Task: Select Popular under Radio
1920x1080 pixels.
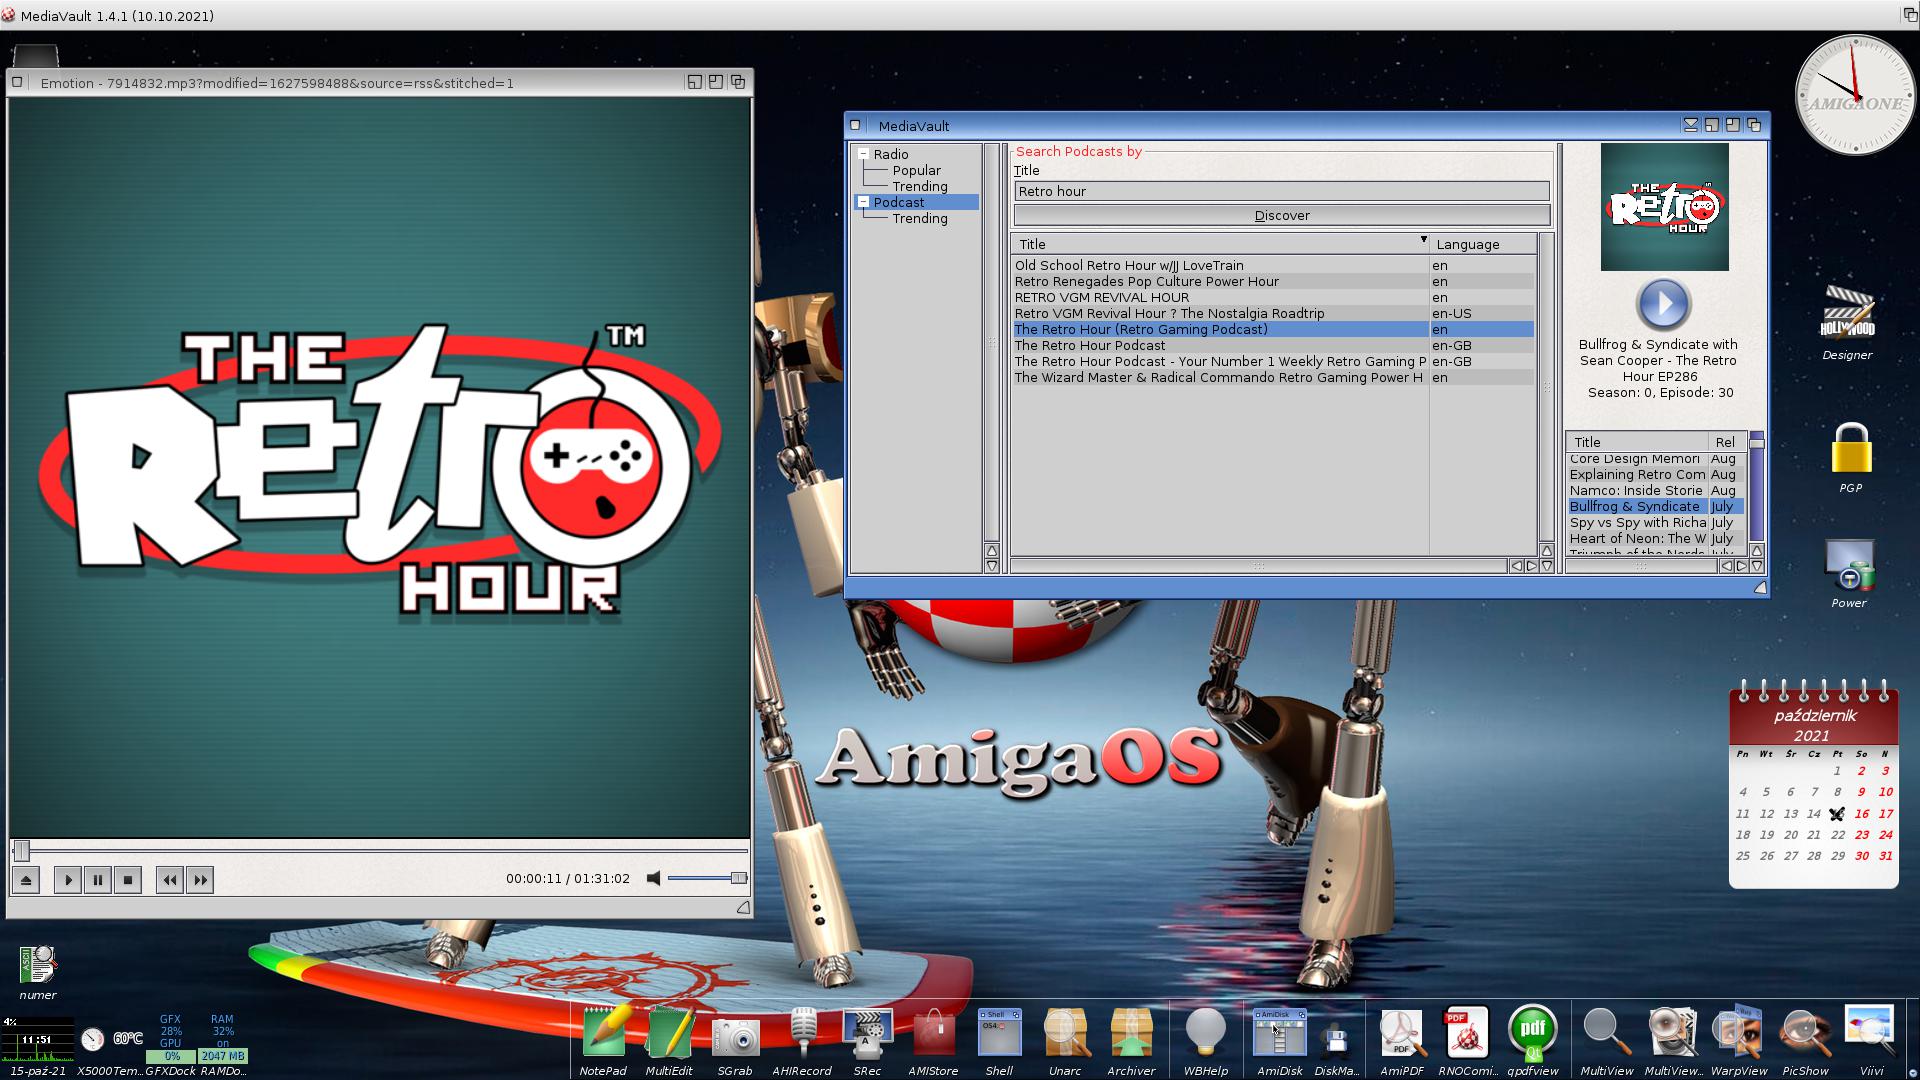Action: click(917, 171)
